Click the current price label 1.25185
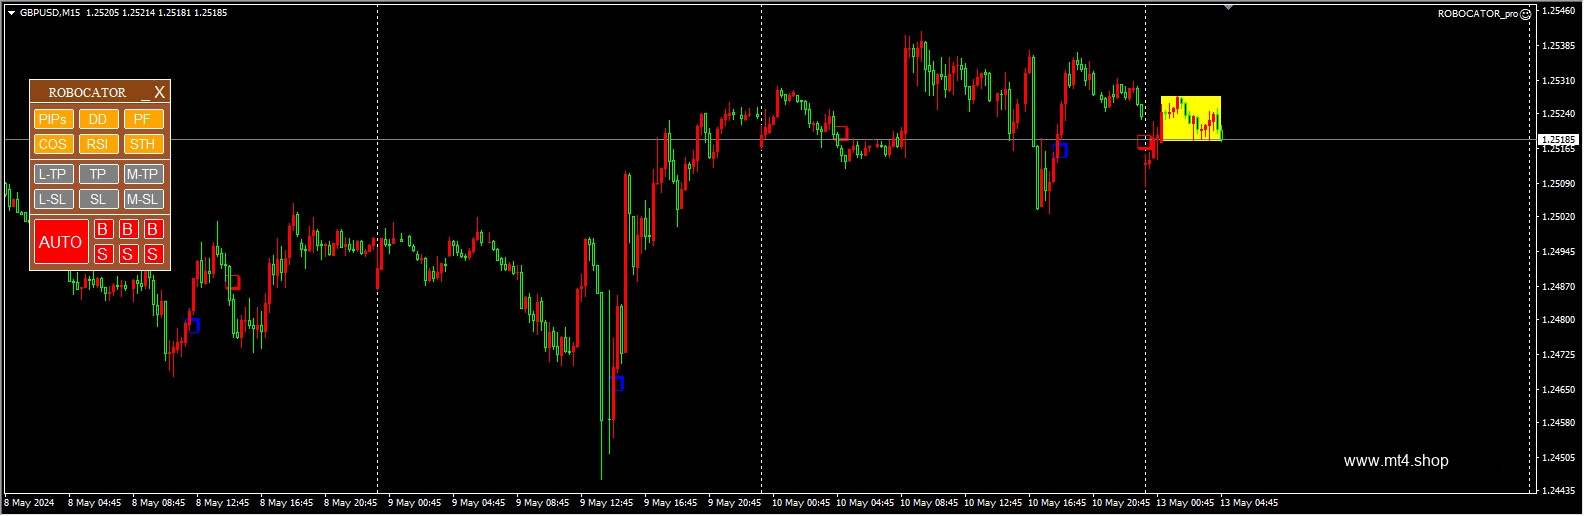This screenshot has height=516, width=1584. (1559, 140)
